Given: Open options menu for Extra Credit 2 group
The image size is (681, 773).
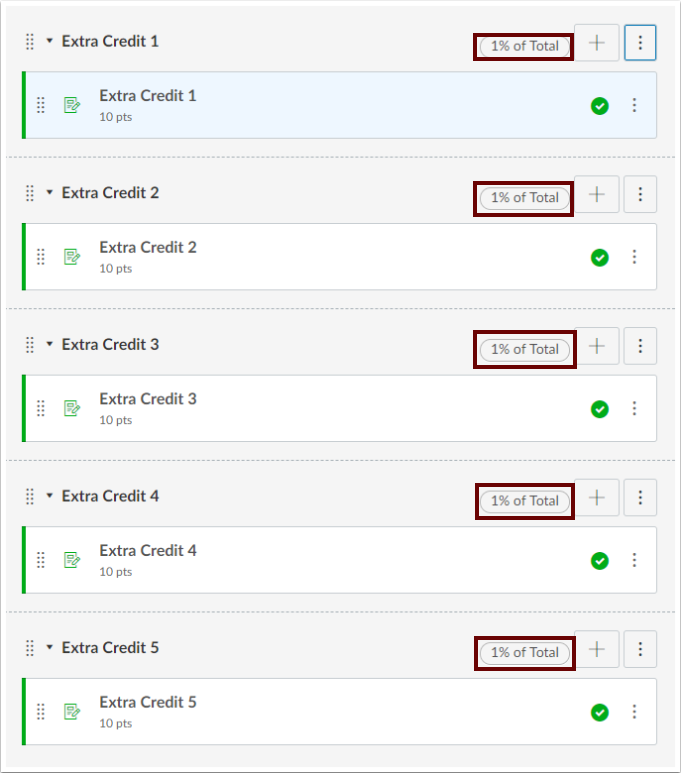Looking at the screenshot, I should click(x=640, y=194).
